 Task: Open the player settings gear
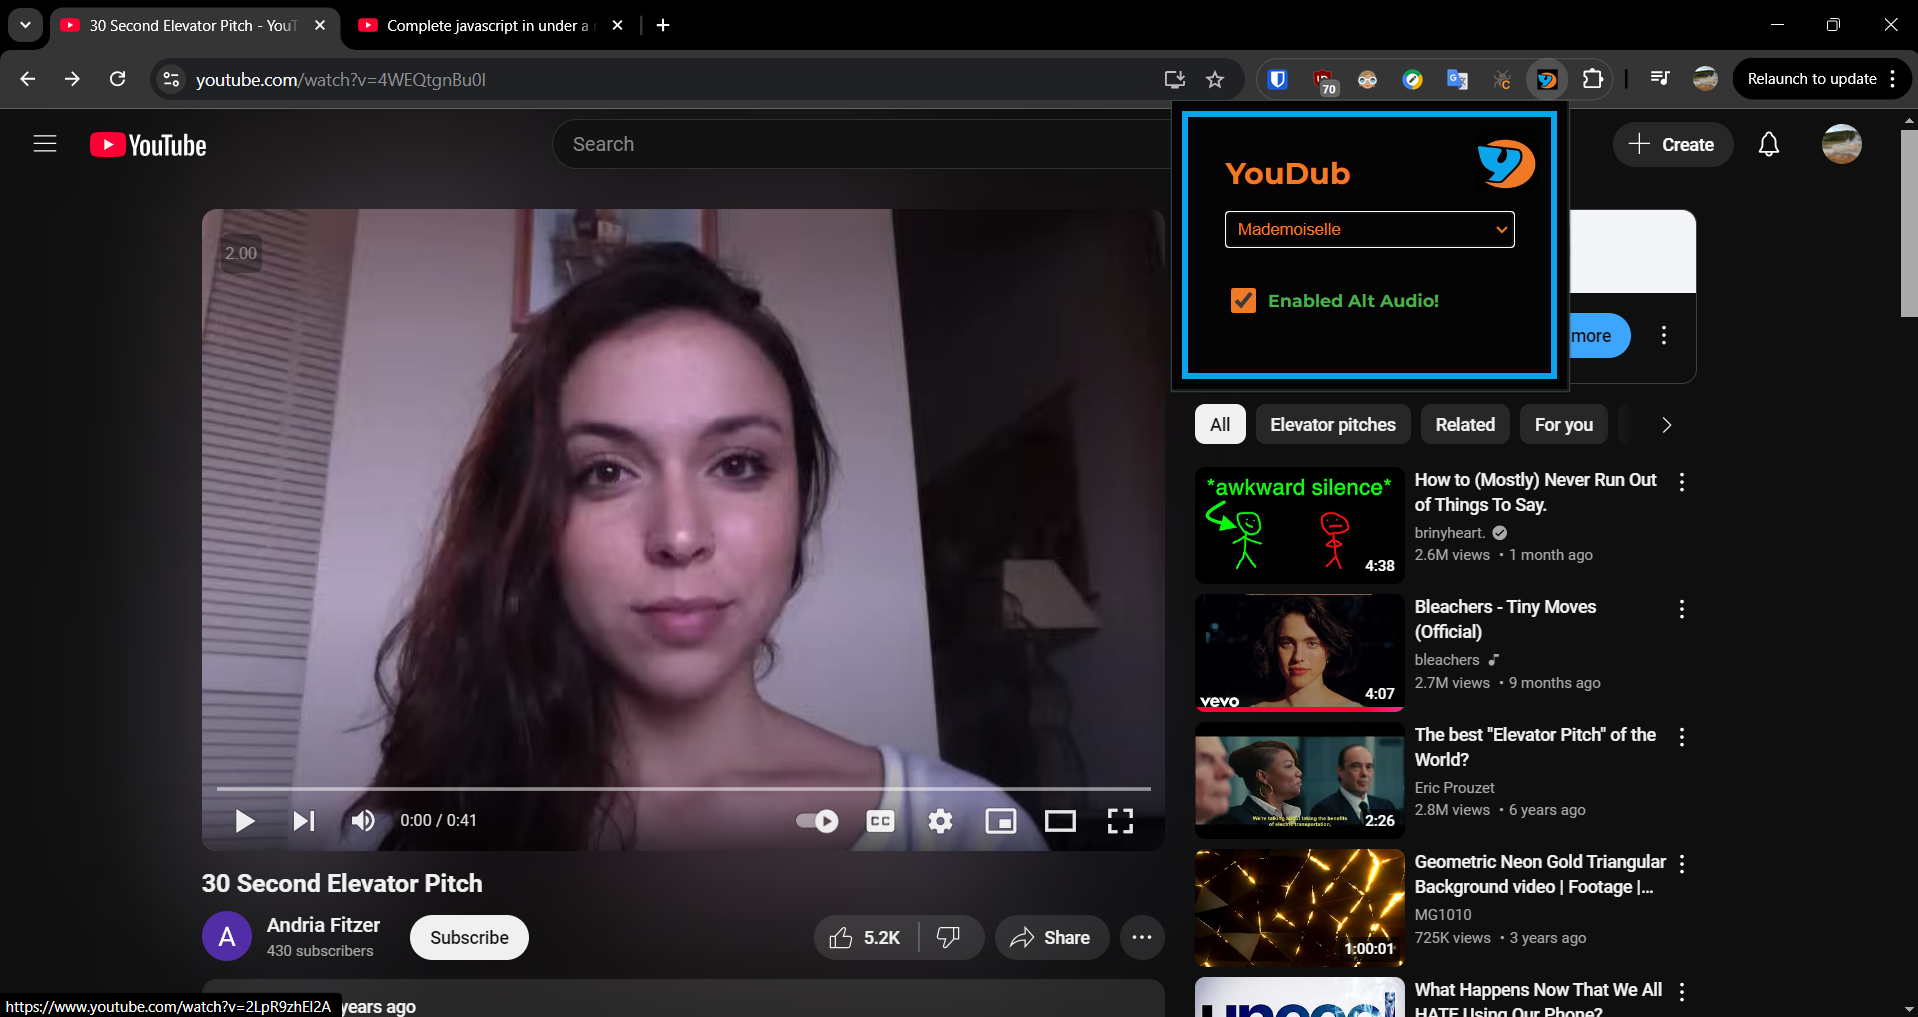point(940,821)
